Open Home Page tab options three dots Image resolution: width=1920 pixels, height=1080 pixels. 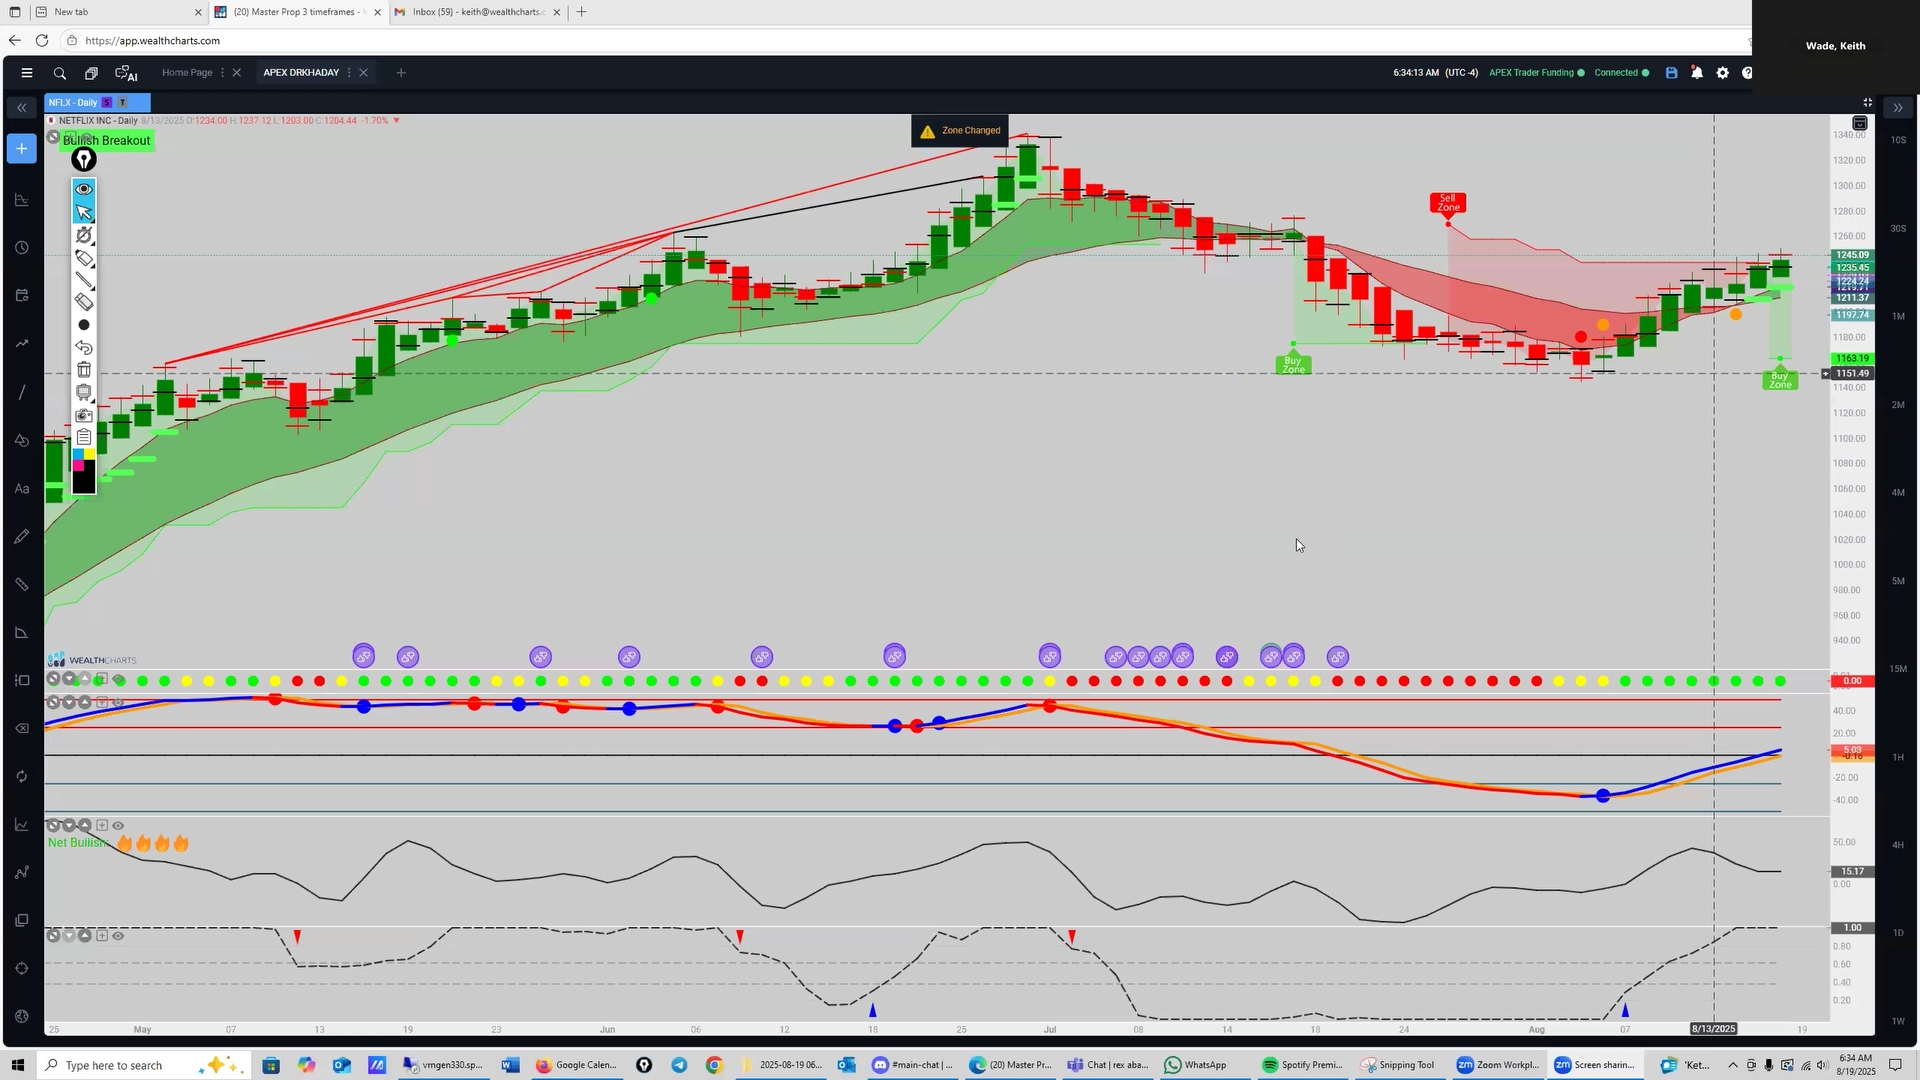click(222, 73)
